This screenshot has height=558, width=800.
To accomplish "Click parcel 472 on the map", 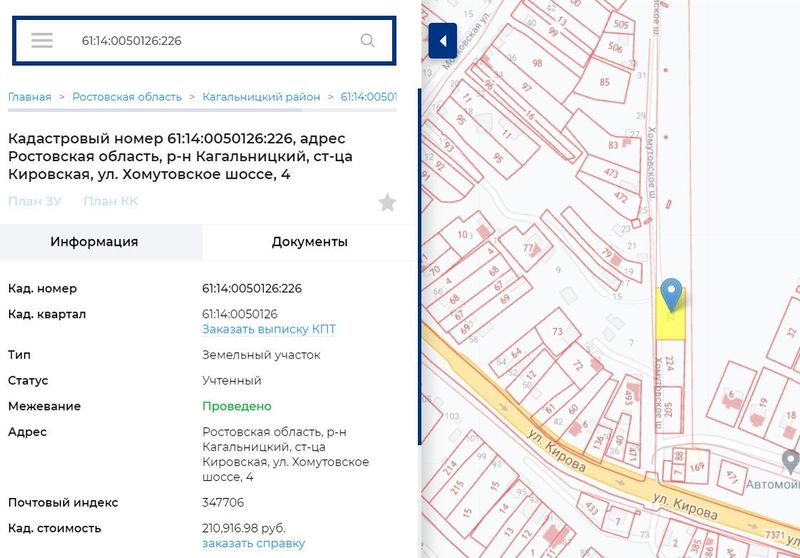I will pos(620,197).
